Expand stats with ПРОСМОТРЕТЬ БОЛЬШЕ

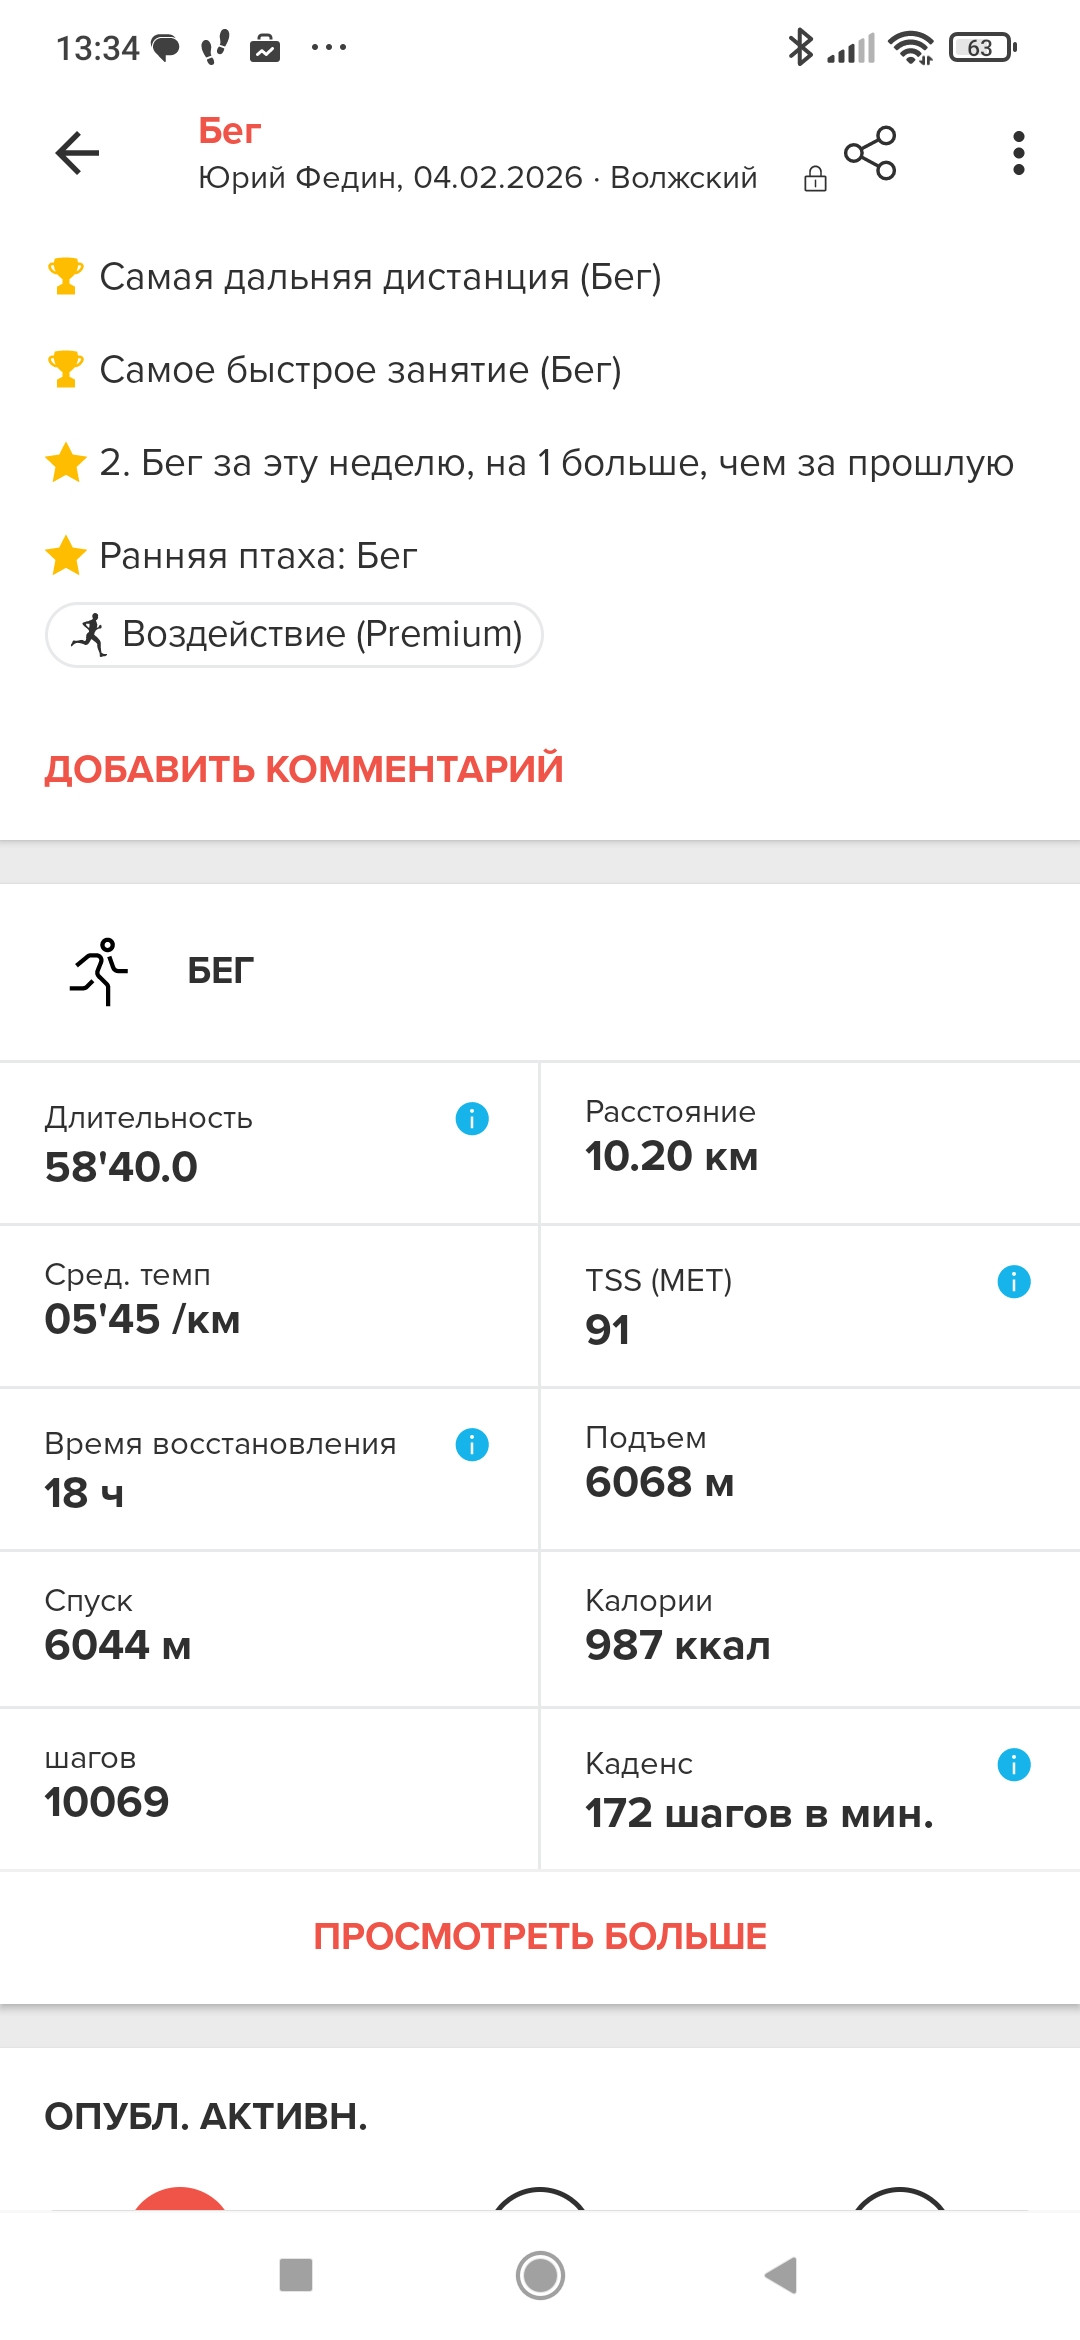coord(540,1936)
